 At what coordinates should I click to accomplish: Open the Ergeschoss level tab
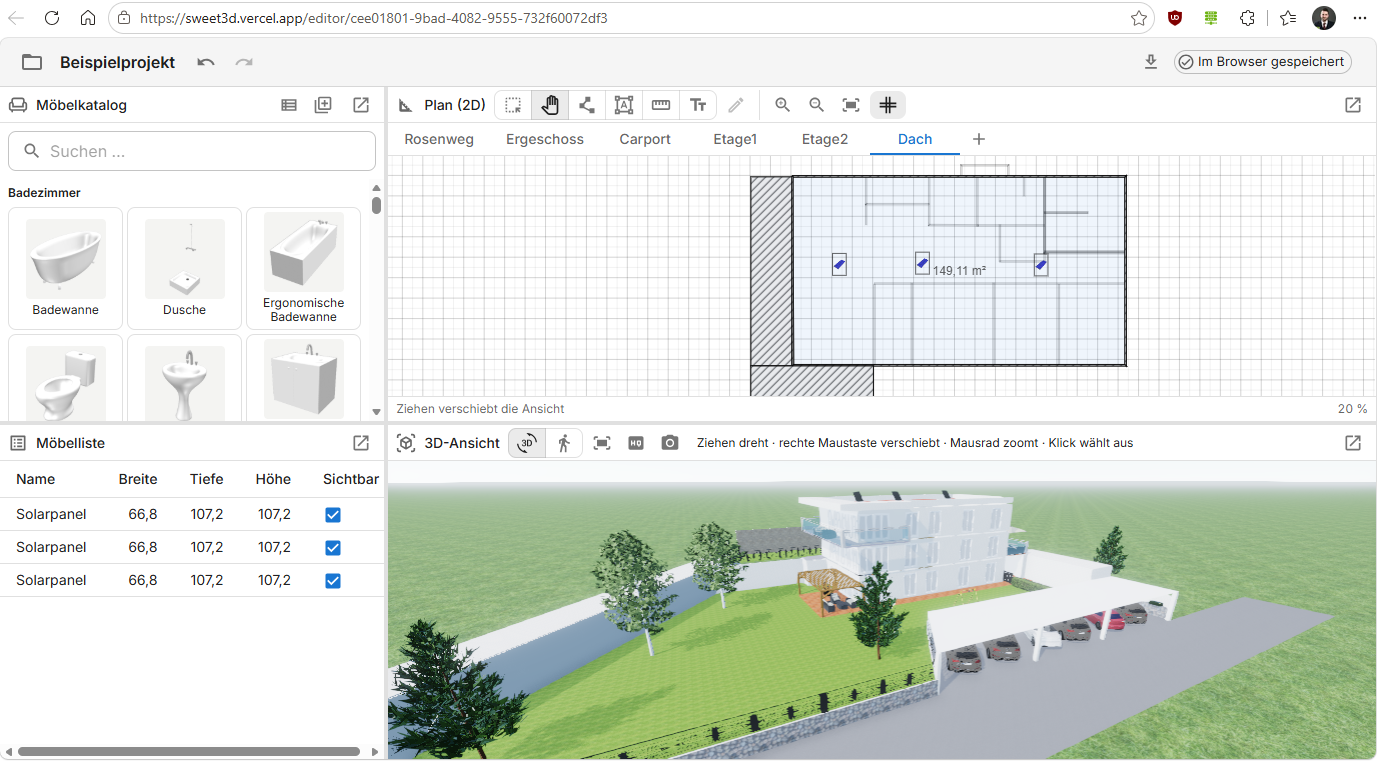(545, 139)
